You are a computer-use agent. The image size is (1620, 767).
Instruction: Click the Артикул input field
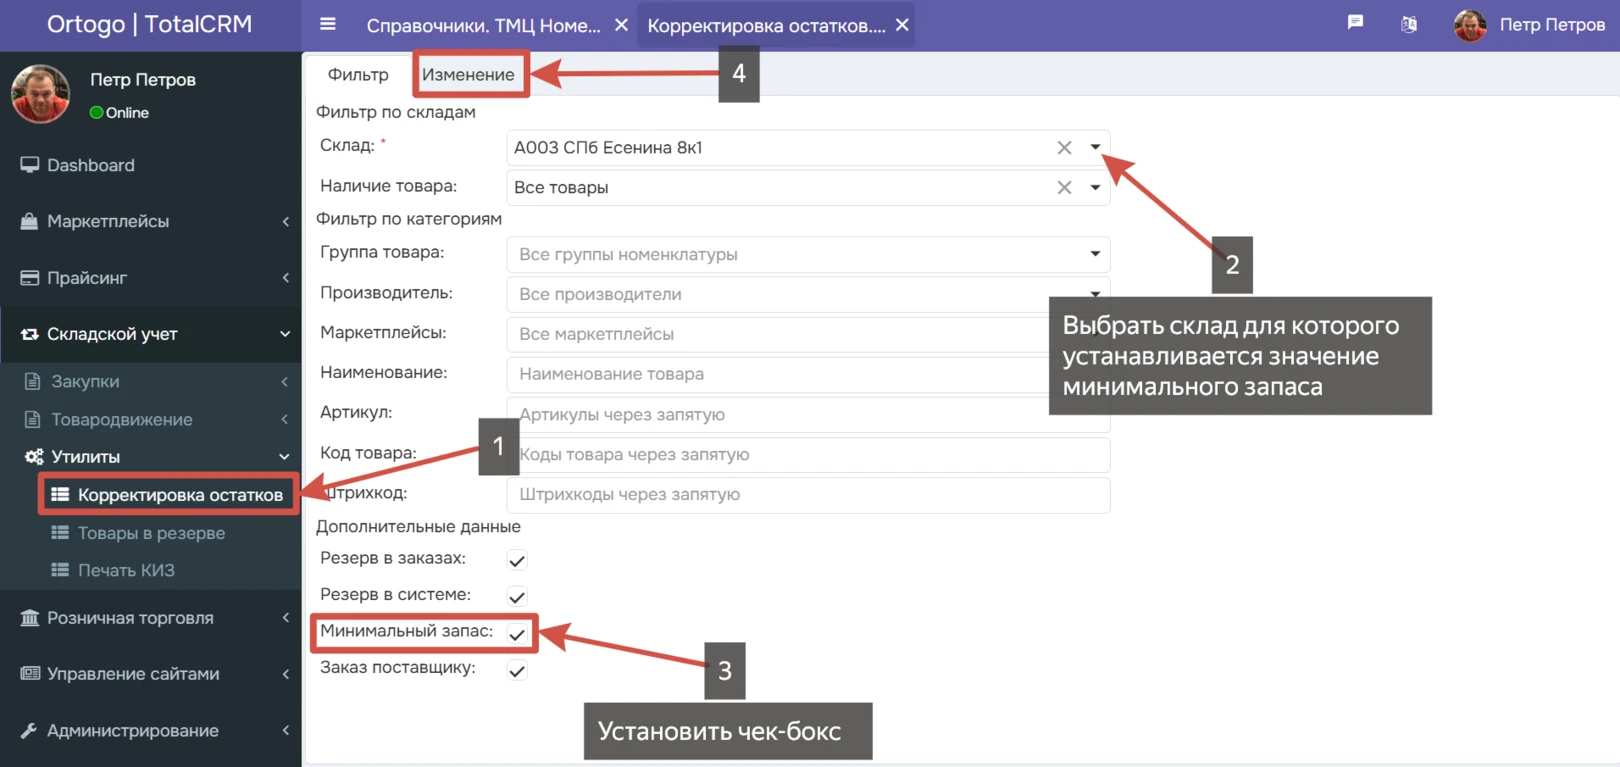[808, 414]
